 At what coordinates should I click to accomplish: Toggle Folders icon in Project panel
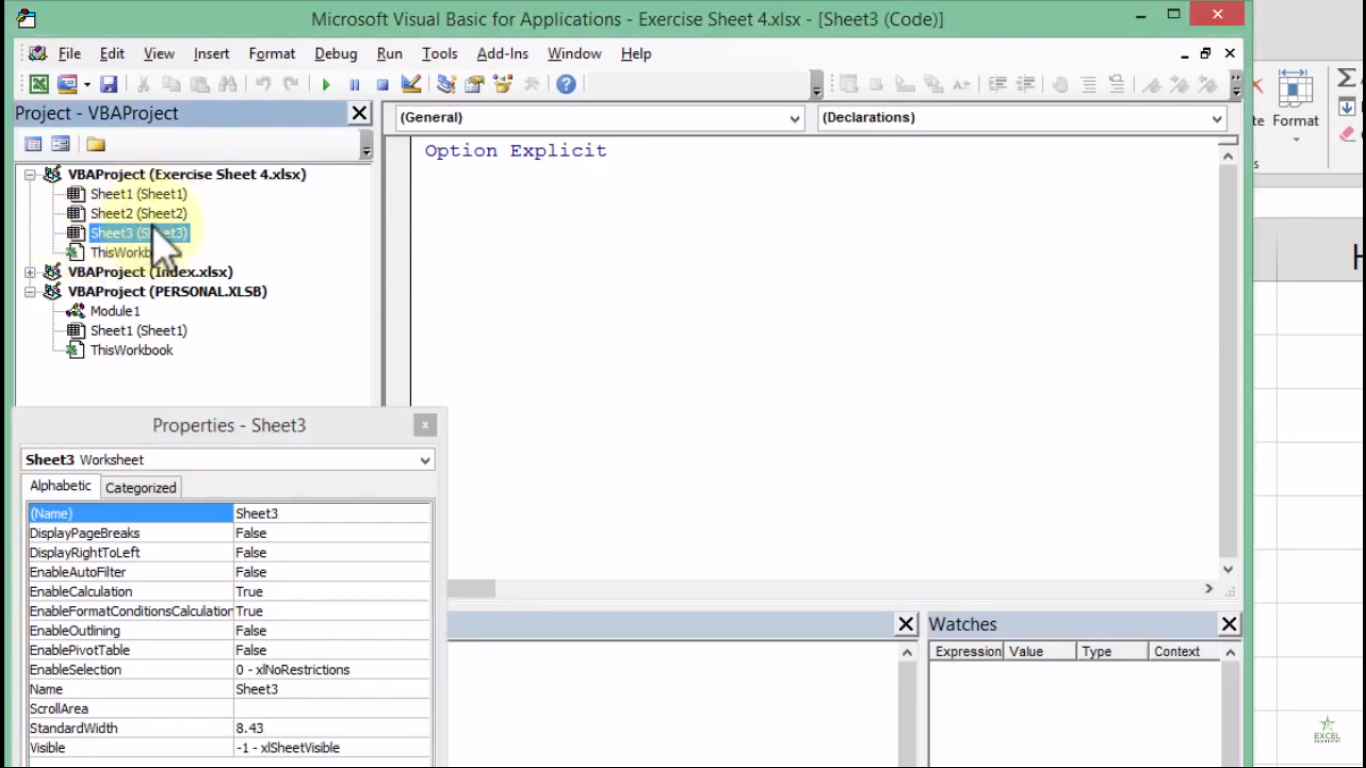96,144
